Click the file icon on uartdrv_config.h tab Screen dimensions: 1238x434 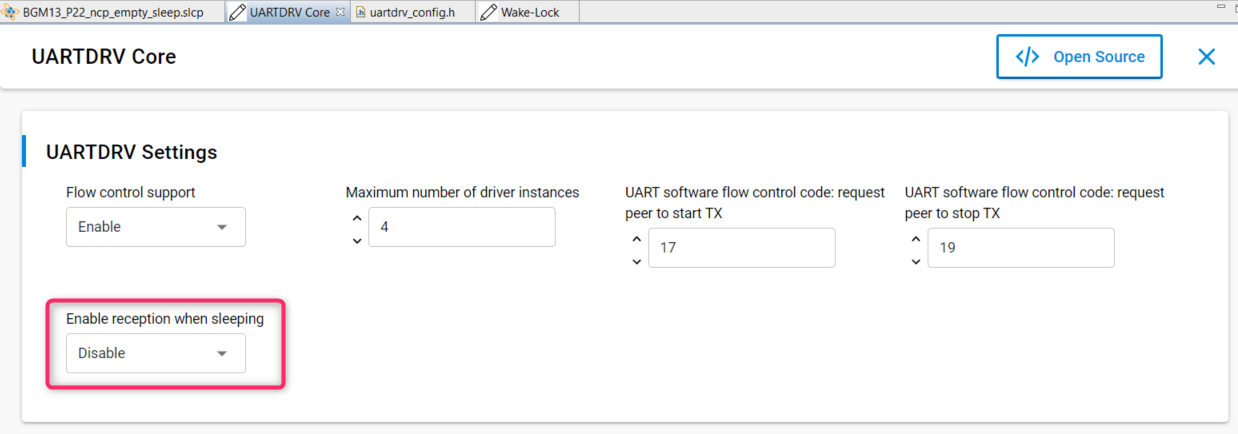tap(362, 12)
